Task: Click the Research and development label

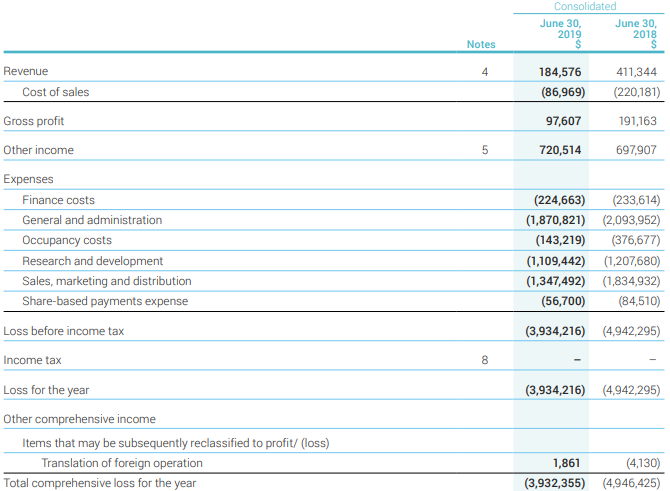Action: pyautogui.click(x=92, y=261)
